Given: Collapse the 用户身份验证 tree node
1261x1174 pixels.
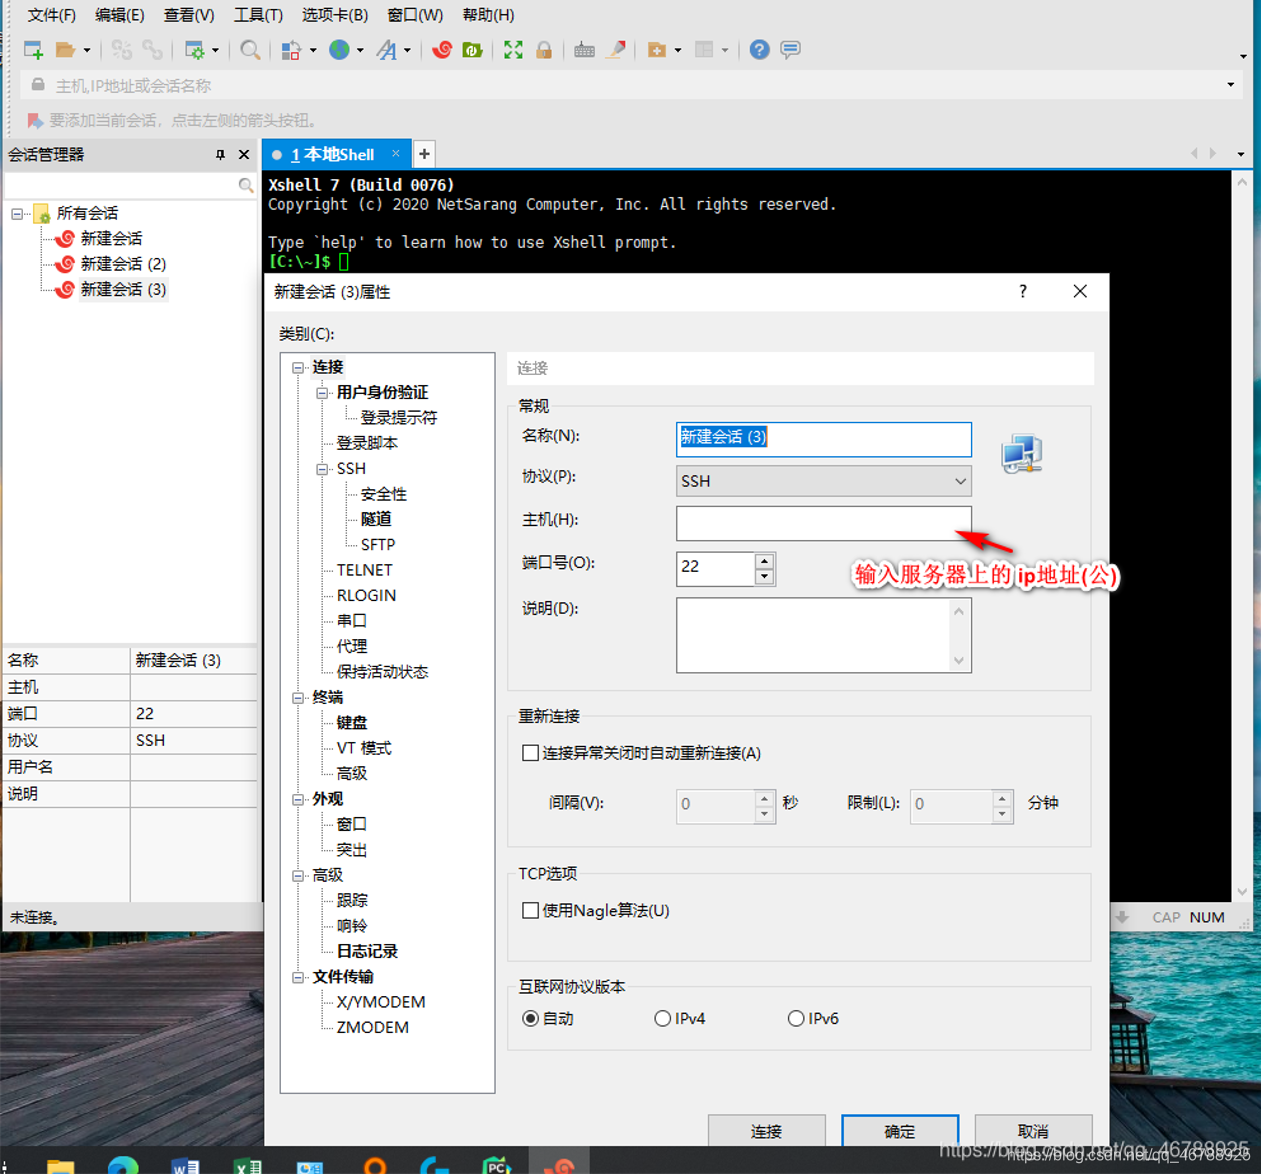Looking at the screenshot, I should click(x=322, y=392).
